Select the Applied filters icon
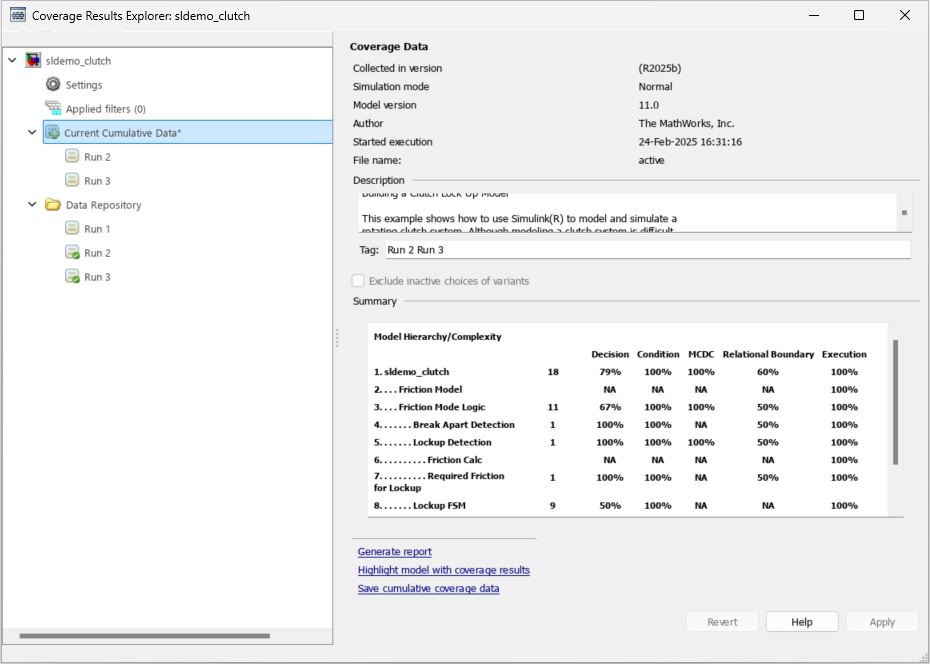Image resolution: width=930 pixels, height=664 pixels. click(x=55, y=108)
